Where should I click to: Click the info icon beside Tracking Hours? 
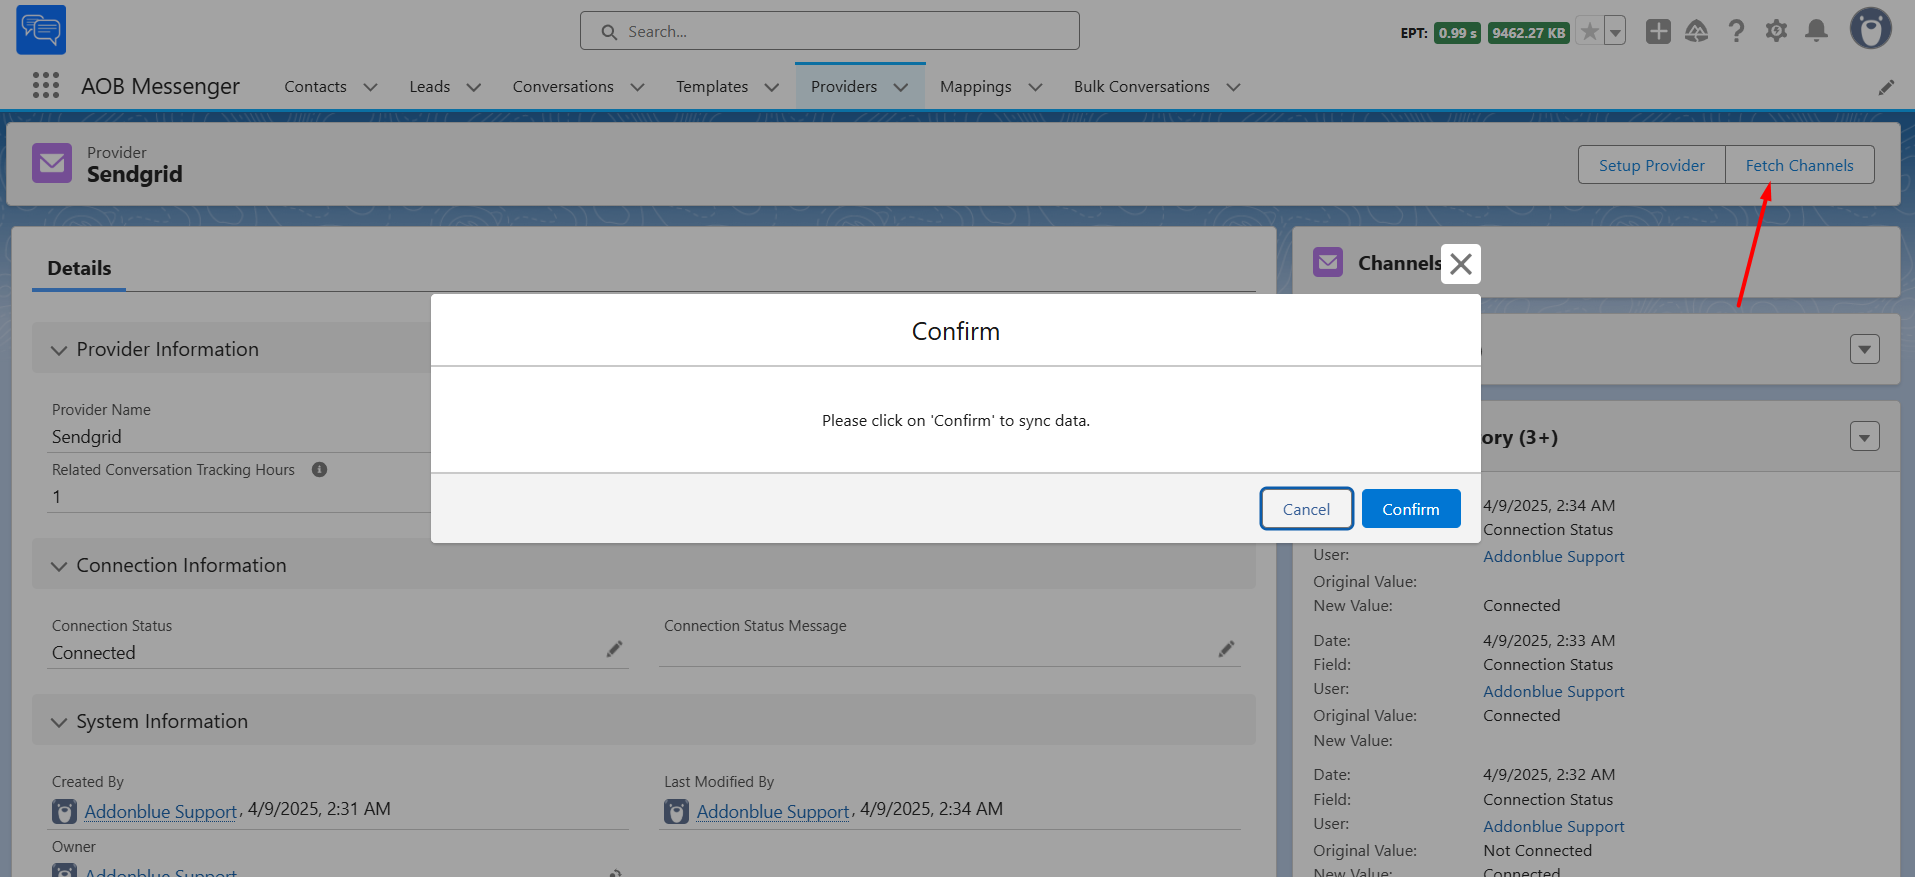coord(319,469)
